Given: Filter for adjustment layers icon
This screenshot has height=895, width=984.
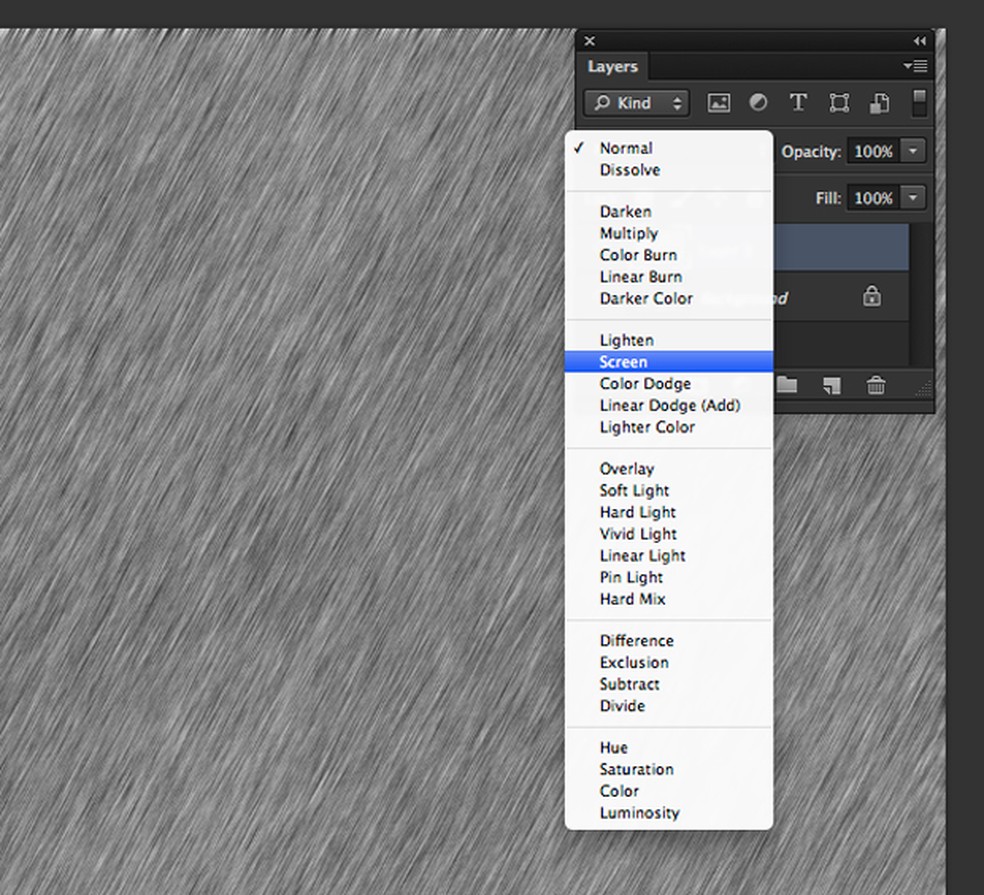Looking at the screenshot, I should click(758, 103).
